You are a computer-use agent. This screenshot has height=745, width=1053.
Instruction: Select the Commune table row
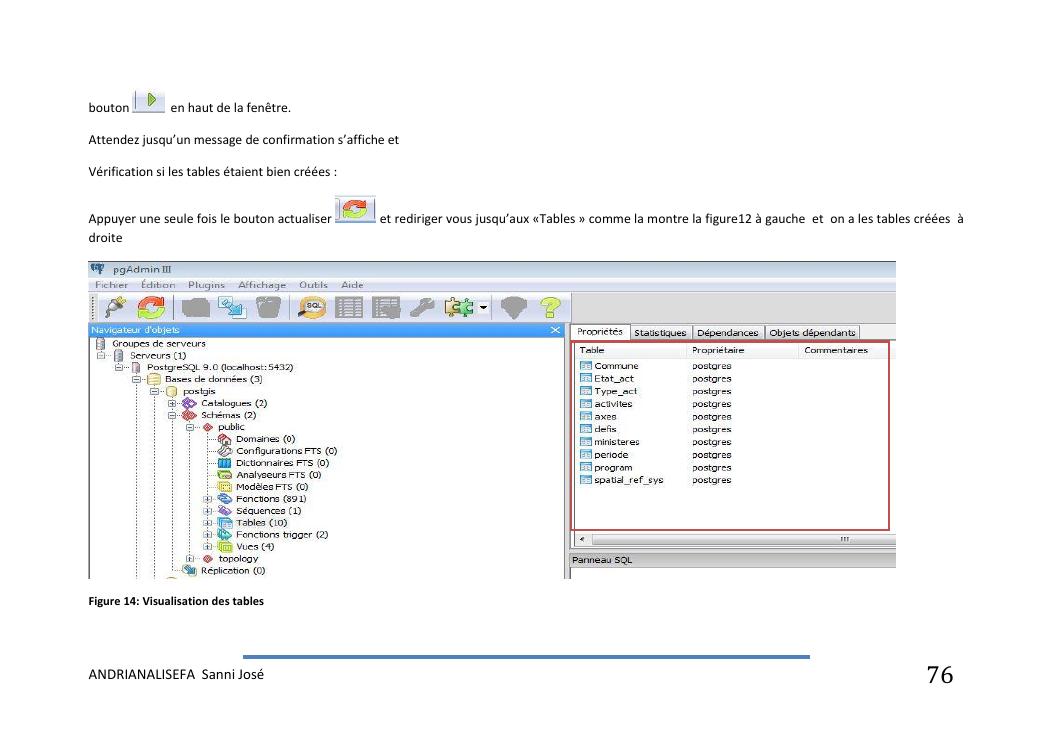point(616,366)
